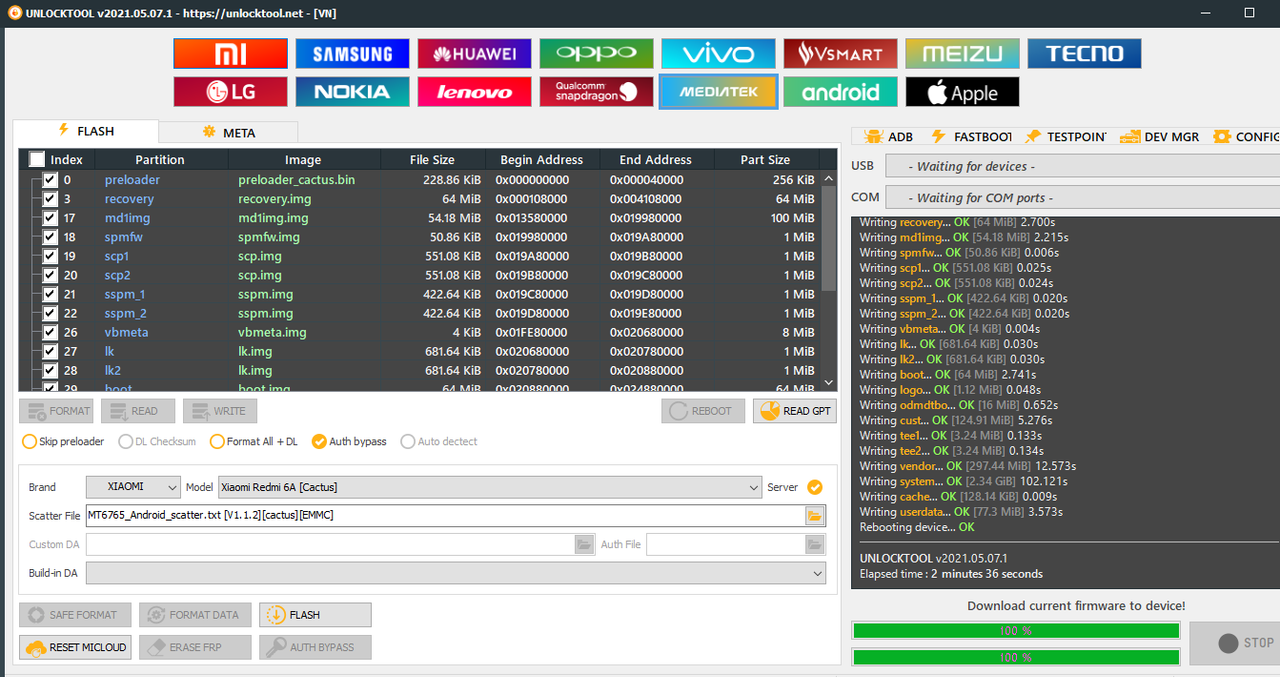Click the orange Server status check icon

815,487
